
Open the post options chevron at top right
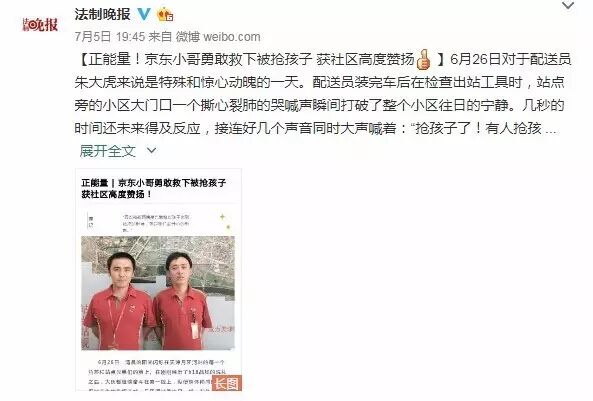click(568, 5)
